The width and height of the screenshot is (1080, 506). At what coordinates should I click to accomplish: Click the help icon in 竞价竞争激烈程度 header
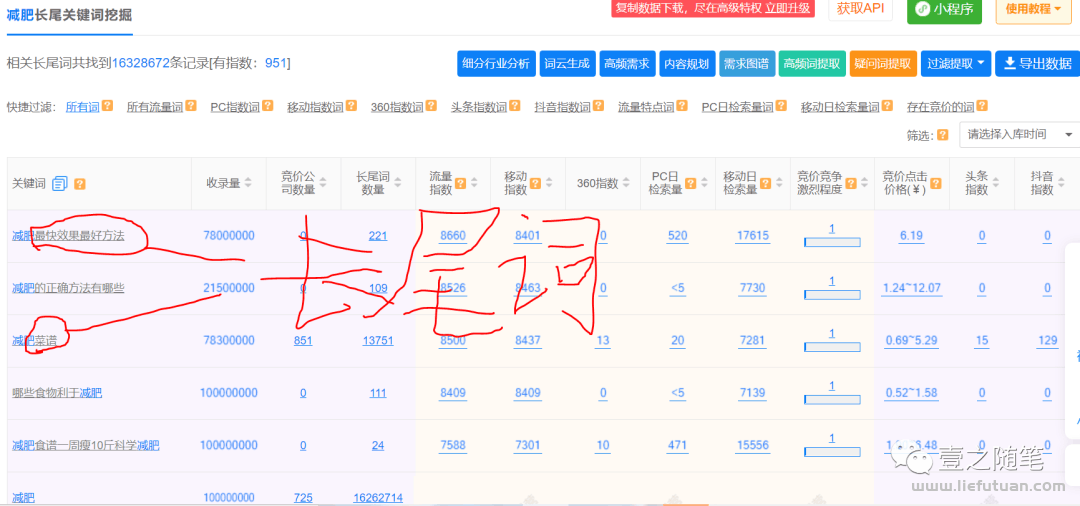(851, 183)
